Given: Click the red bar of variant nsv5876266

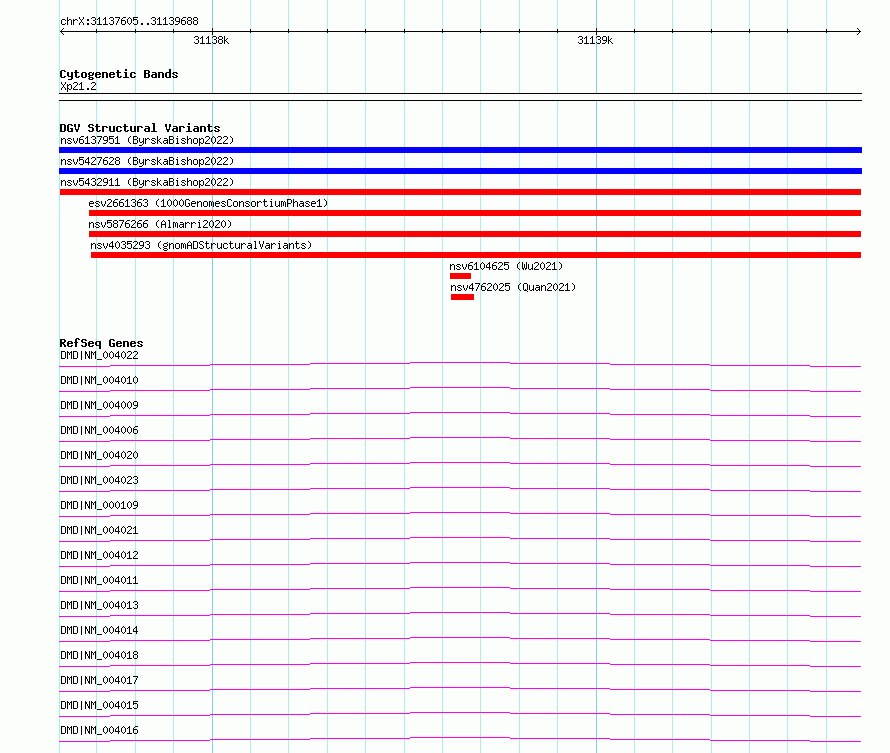Looking at the screenshot, I should point(475,234).
